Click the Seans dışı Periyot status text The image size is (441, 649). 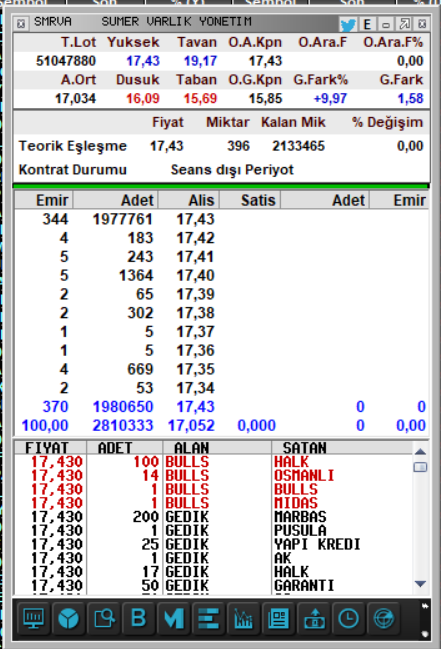point(232,170)
